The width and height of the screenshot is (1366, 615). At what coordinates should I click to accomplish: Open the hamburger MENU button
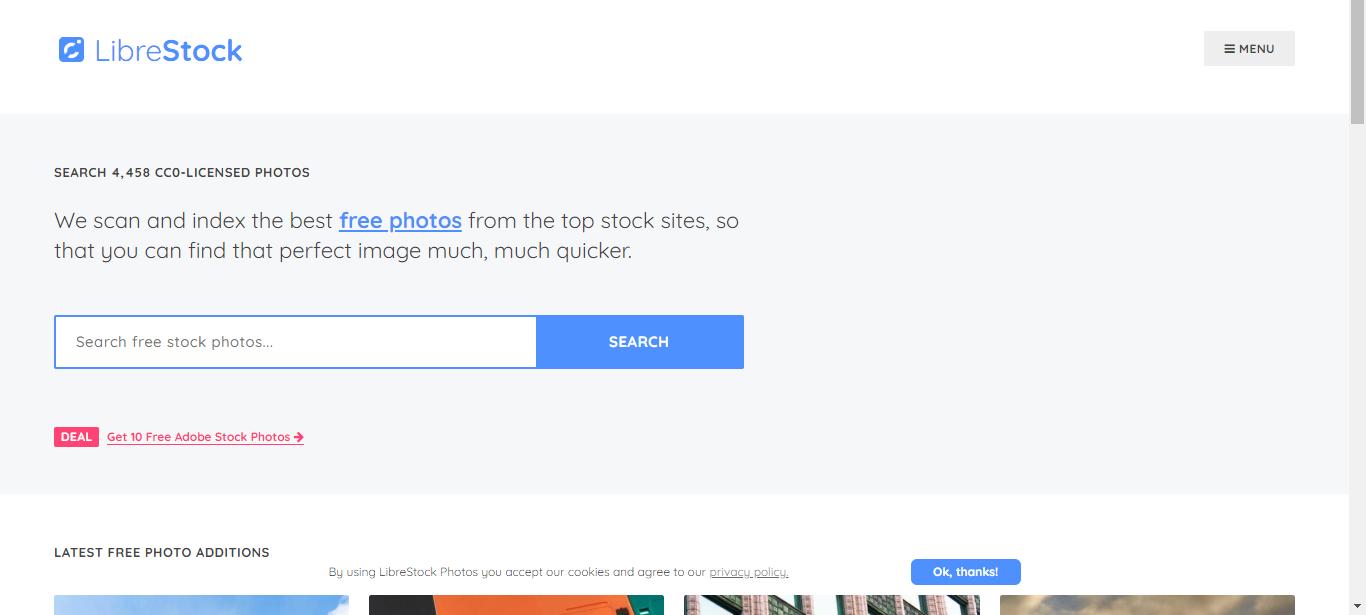[x=1249, y=49]
